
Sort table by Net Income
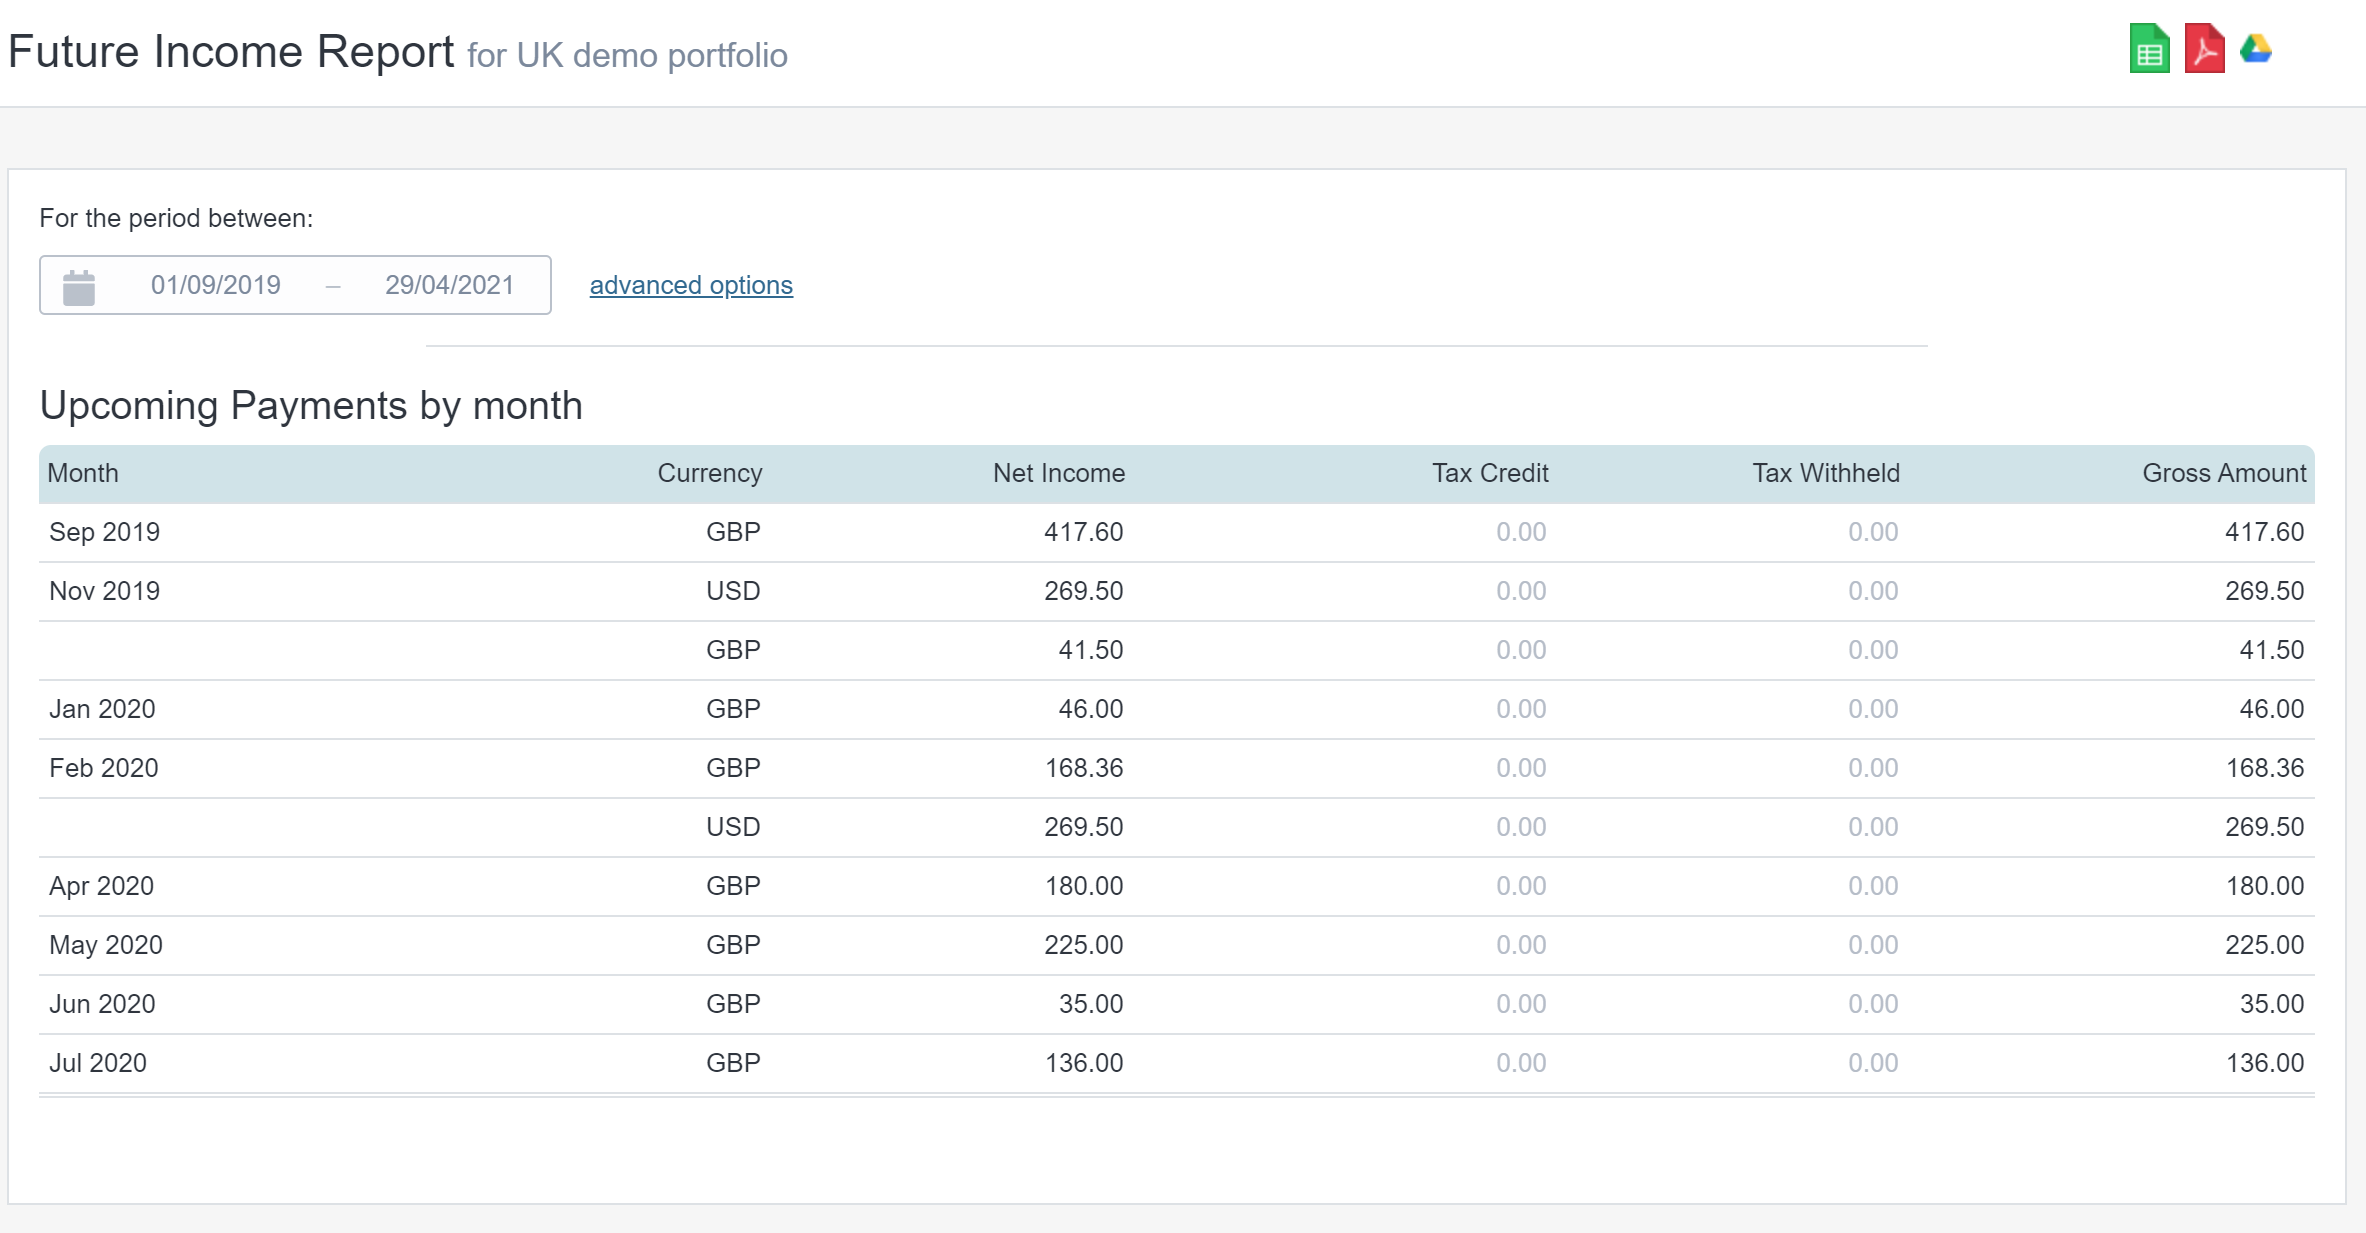tap(1058, 473)
